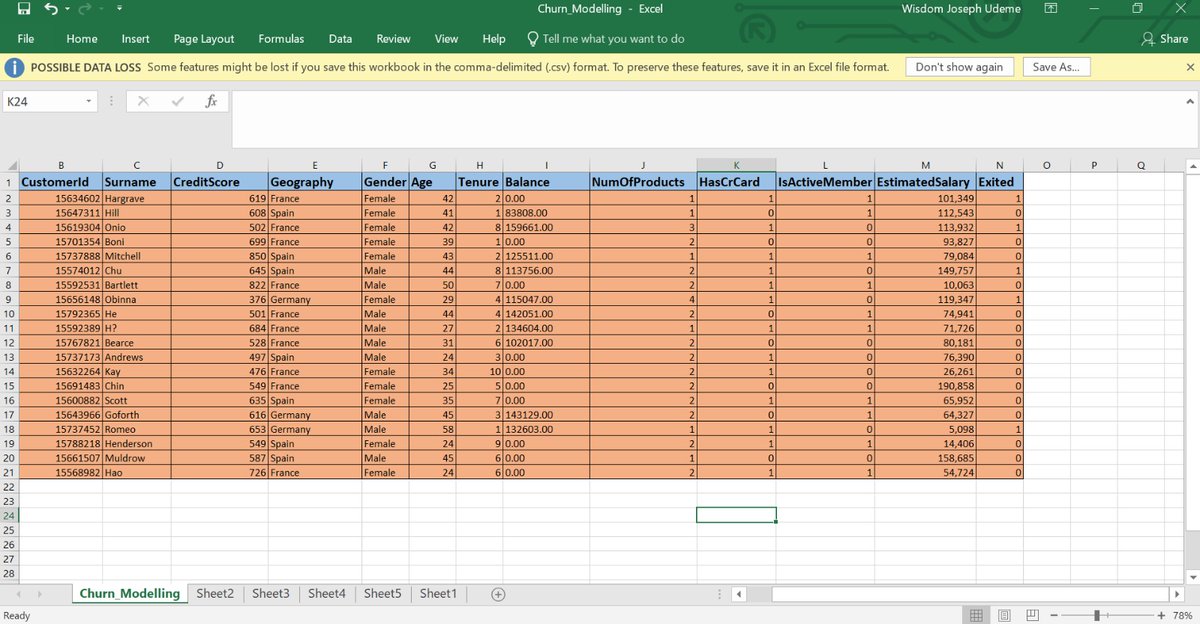The height and width of the screenshot is (624, 1200).
Task: Switch to the Formulas ribbon tab
Action: 281,39
